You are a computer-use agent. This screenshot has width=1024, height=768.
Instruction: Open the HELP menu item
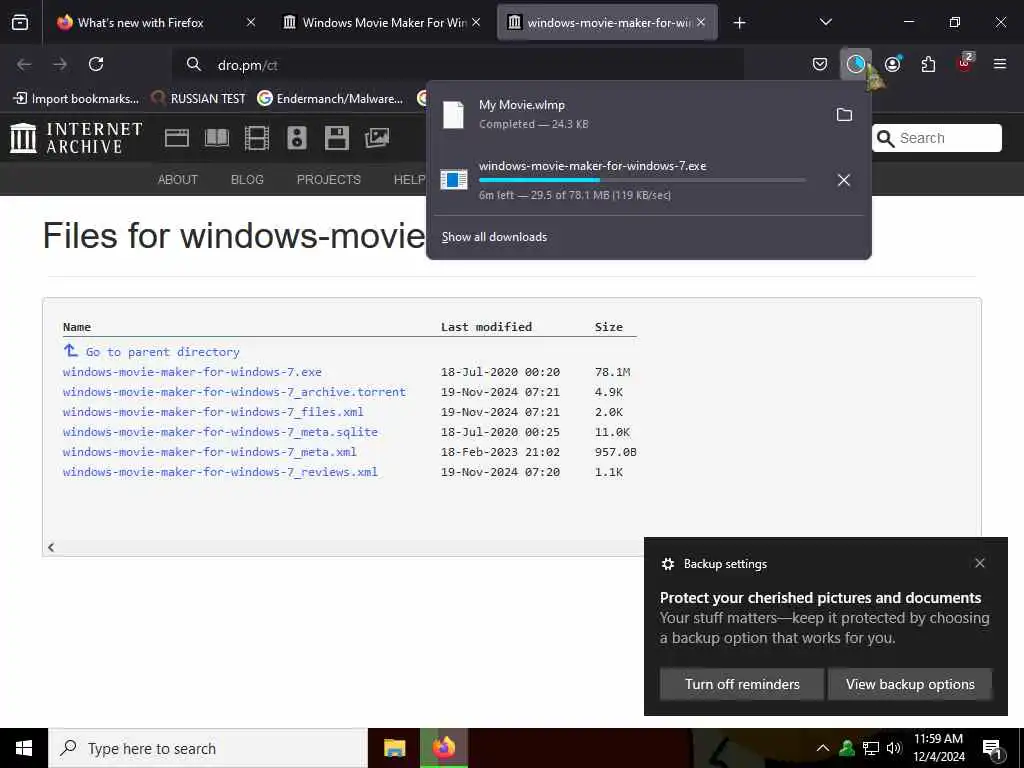point(409,180)
